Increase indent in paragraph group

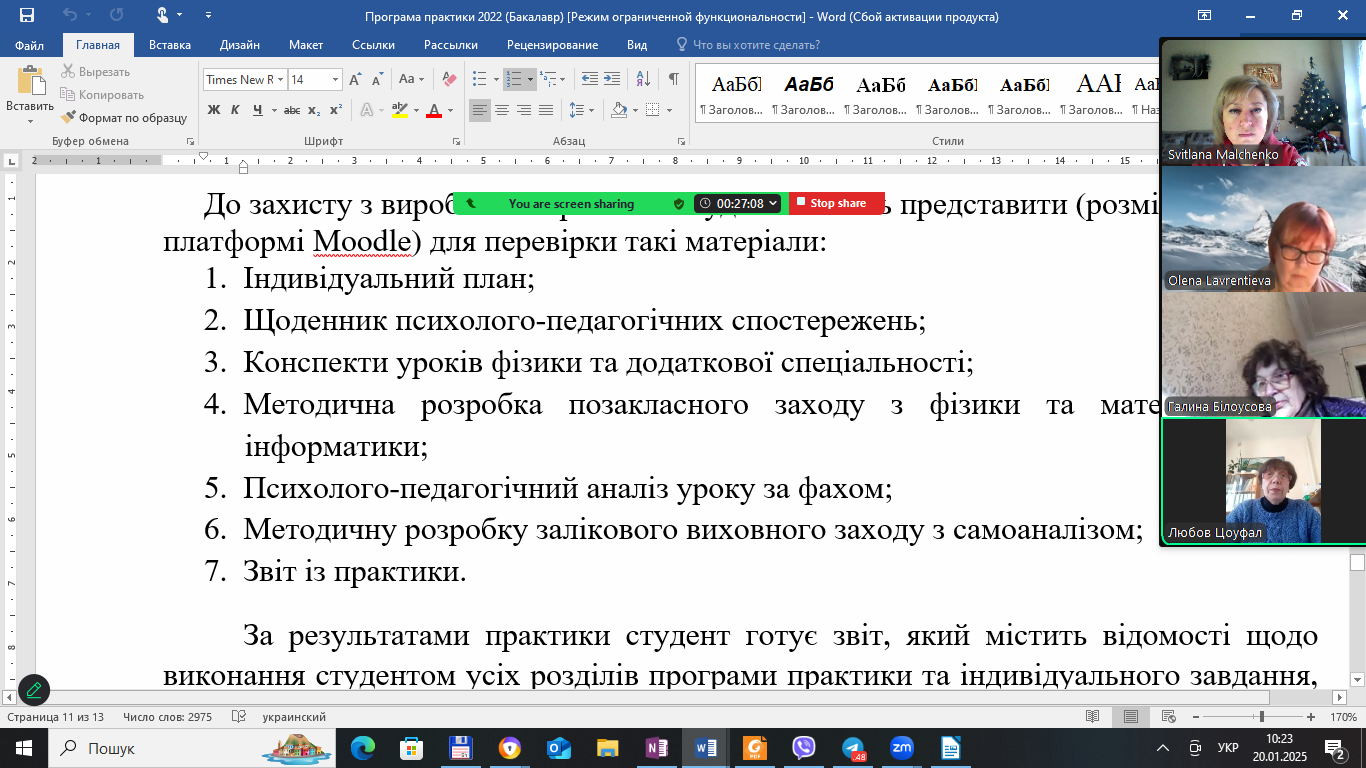click(610, 79)
